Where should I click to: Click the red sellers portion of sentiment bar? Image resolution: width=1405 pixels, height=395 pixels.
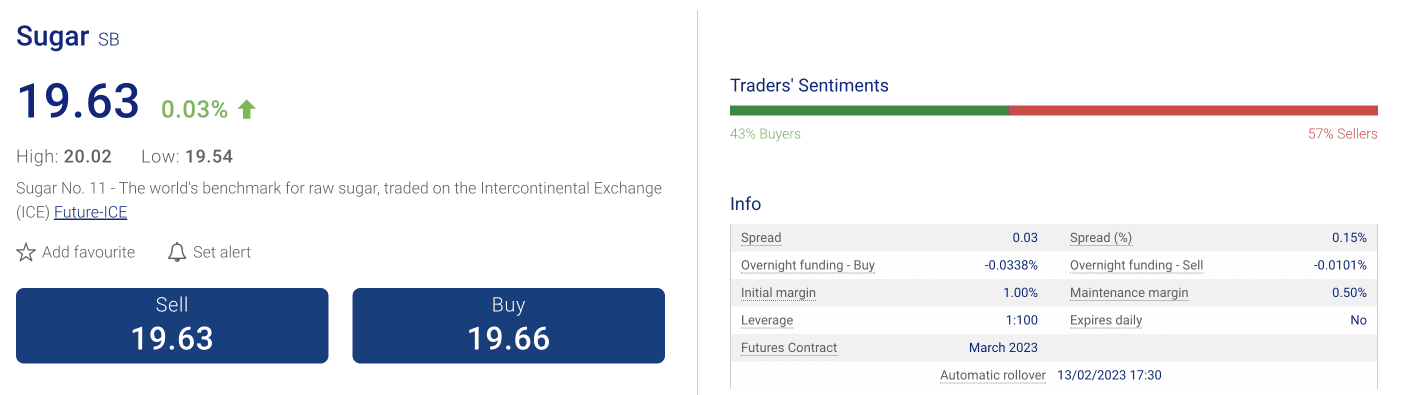pos(1193,110)
